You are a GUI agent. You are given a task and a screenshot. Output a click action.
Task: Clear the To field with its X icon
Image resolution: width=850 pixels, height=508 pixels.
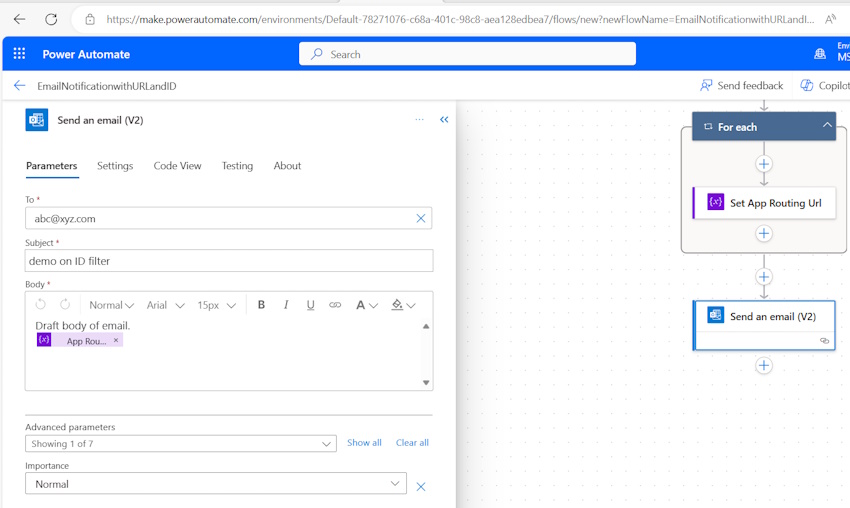pyautogui.click(x=421, y=218)
